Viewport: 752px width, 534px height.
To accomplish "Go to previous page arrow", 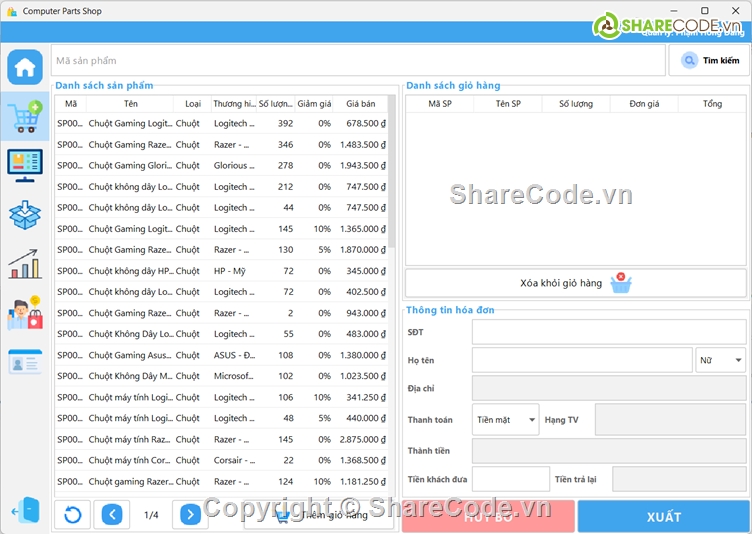I will click(x=112, y=515).
